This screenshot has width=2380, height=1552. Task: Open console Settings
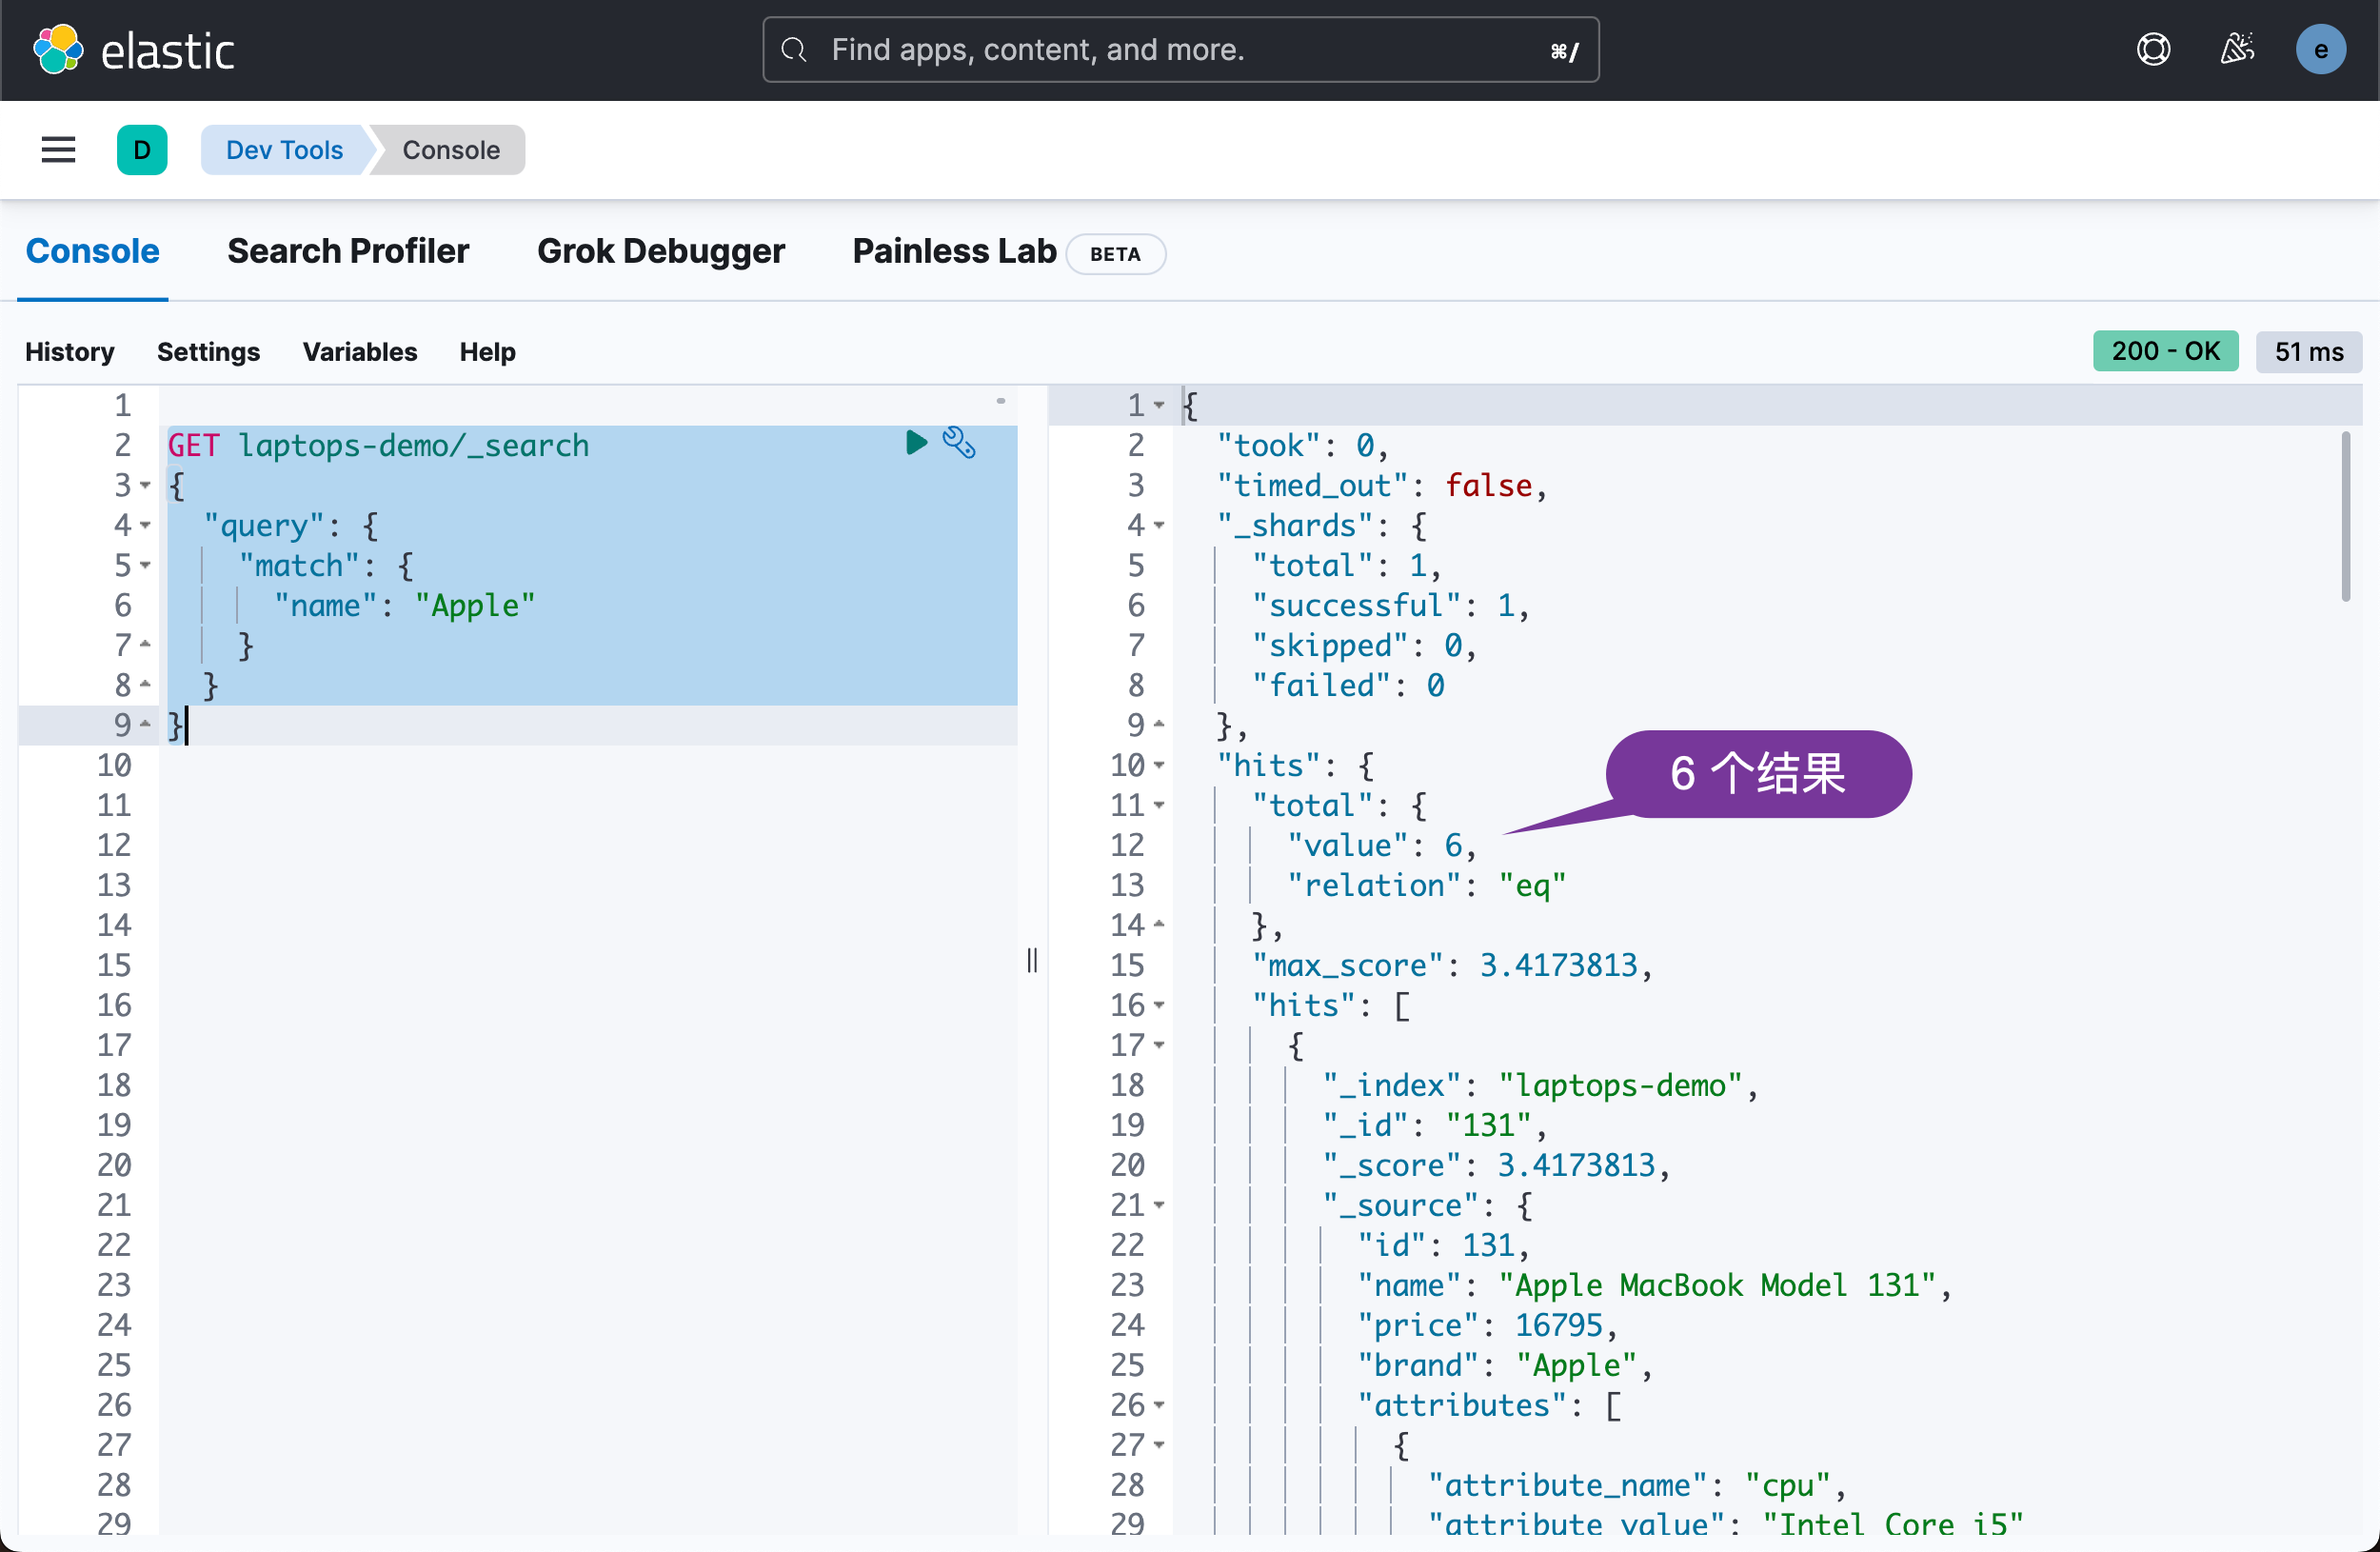point(208,352)
